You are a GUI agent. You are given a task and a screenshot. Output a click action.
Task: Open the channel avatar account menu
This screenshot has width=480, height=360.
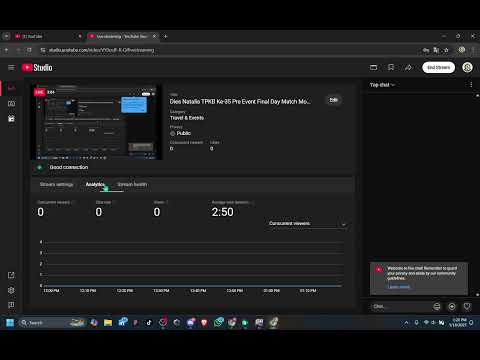(x=467, y=68)
